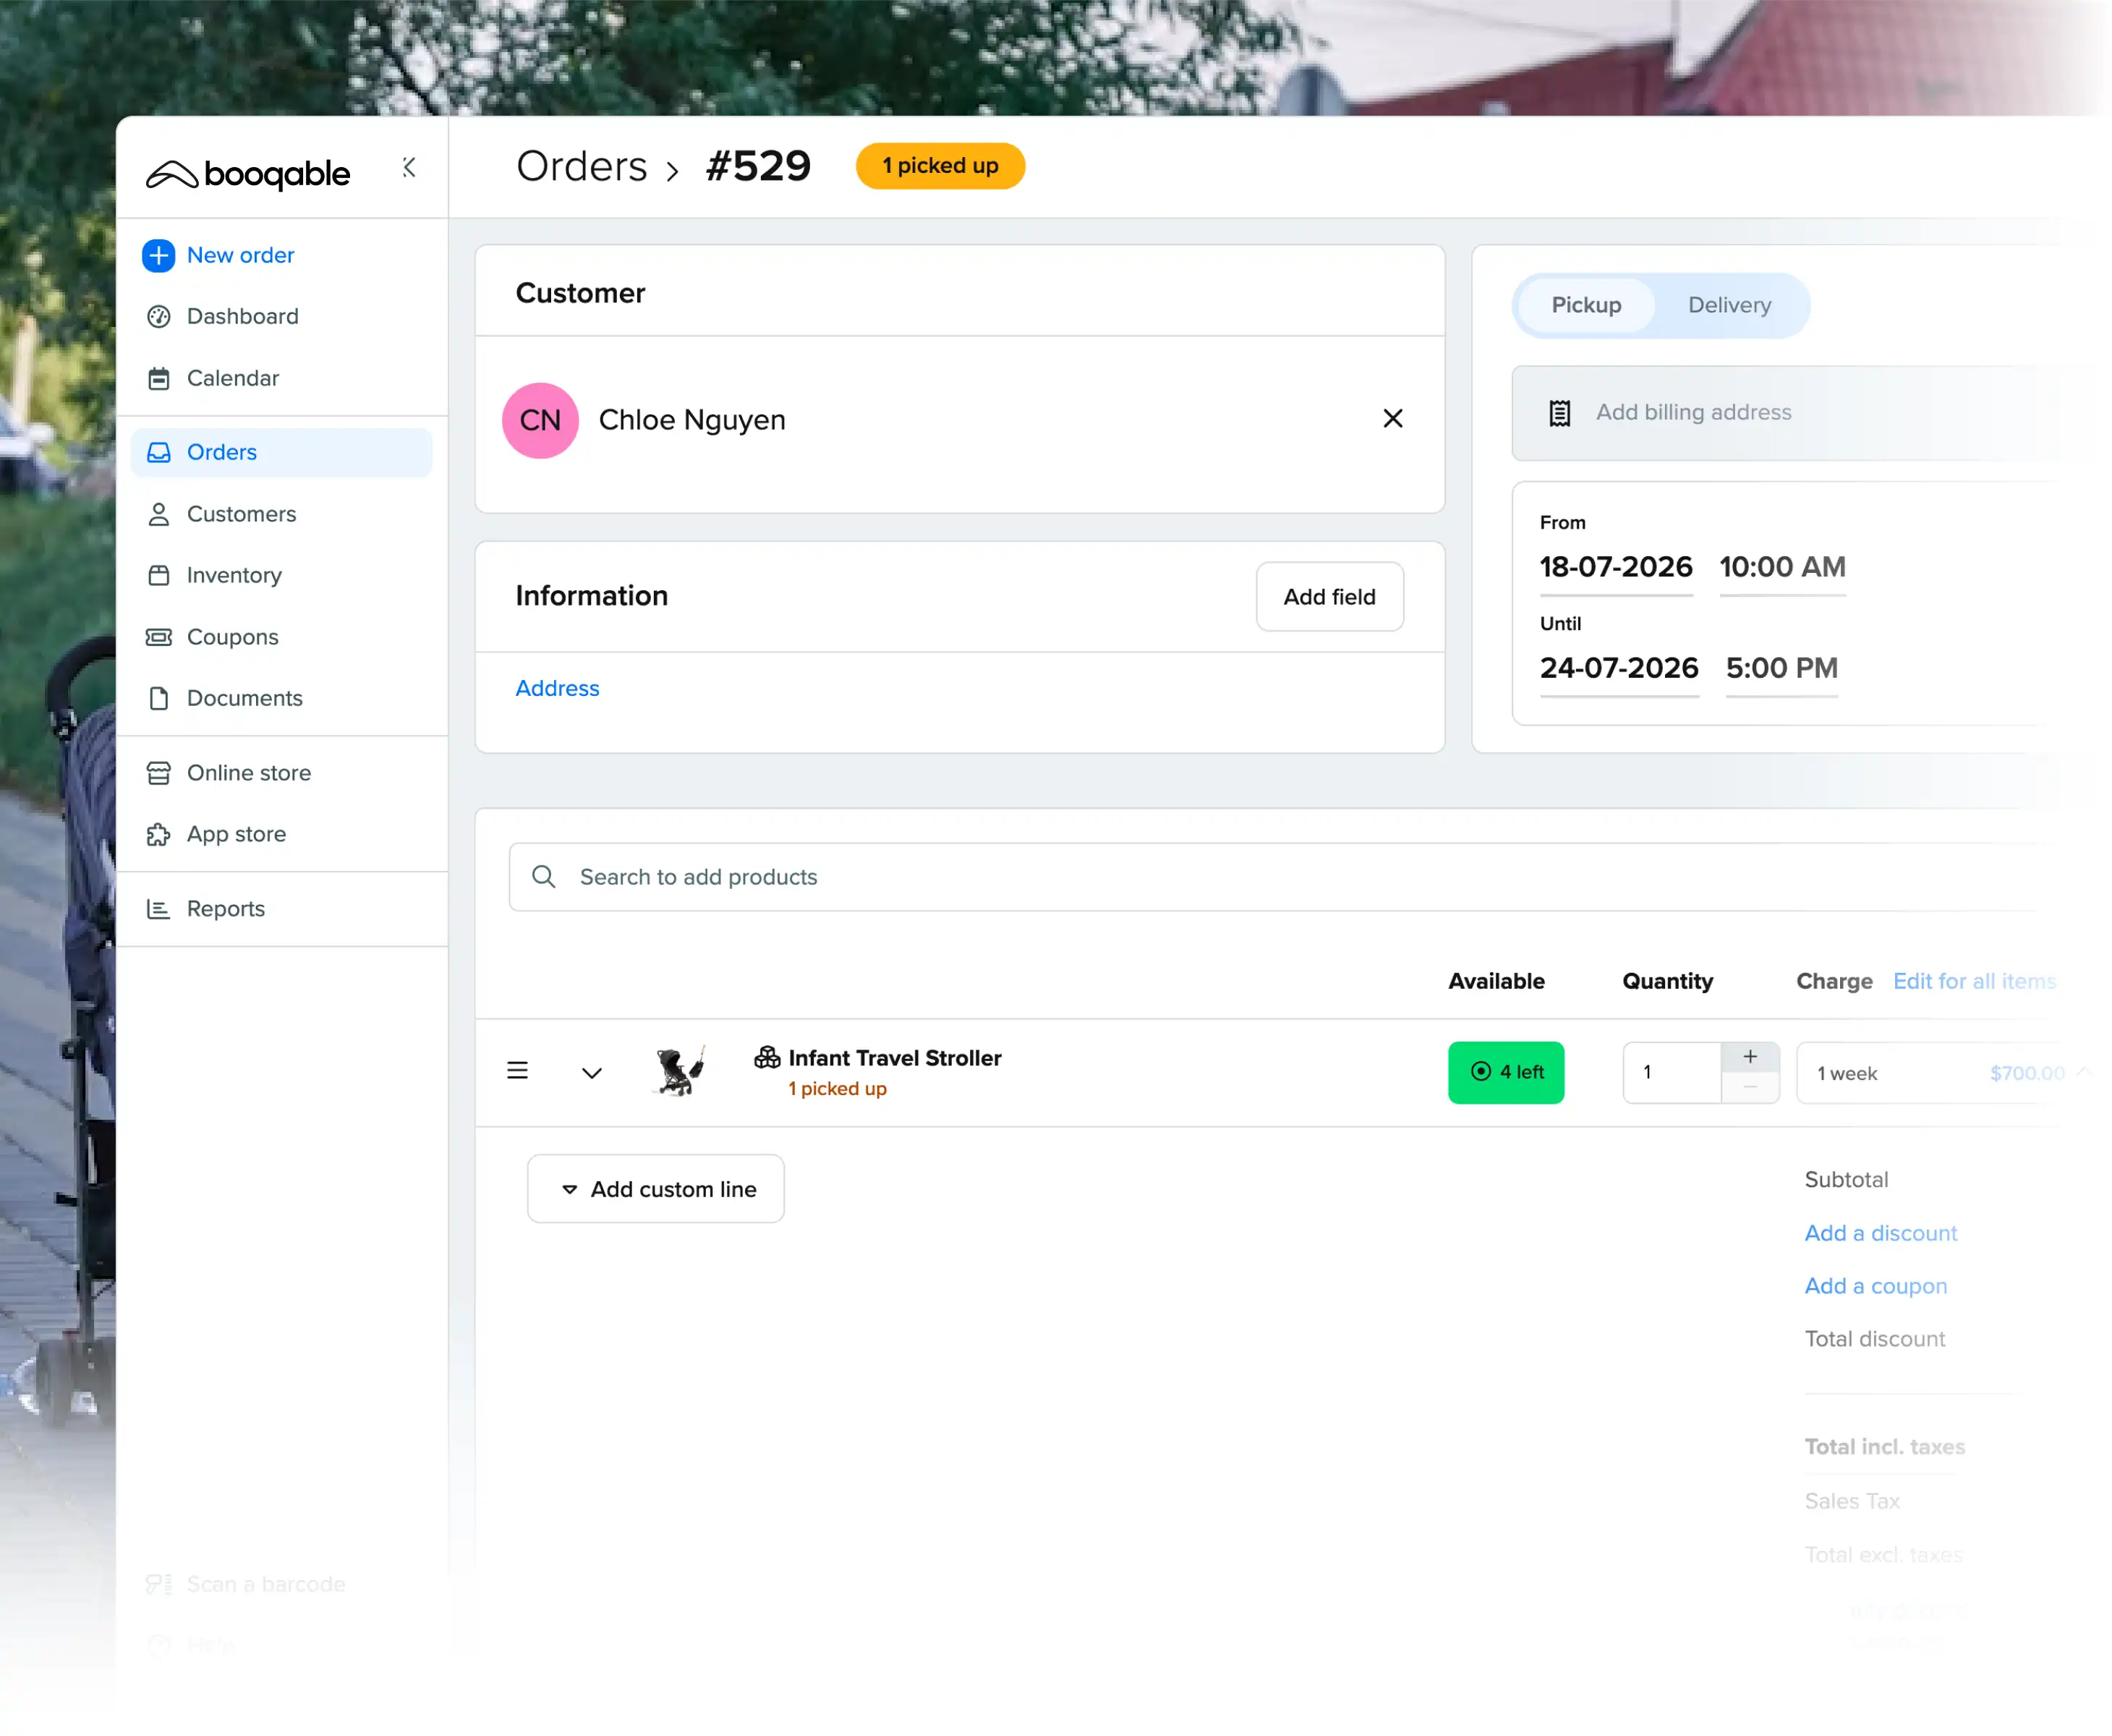Screen dimensions: 2112x1736
Task: Open the Inventory section
Action: coord(234,576)
